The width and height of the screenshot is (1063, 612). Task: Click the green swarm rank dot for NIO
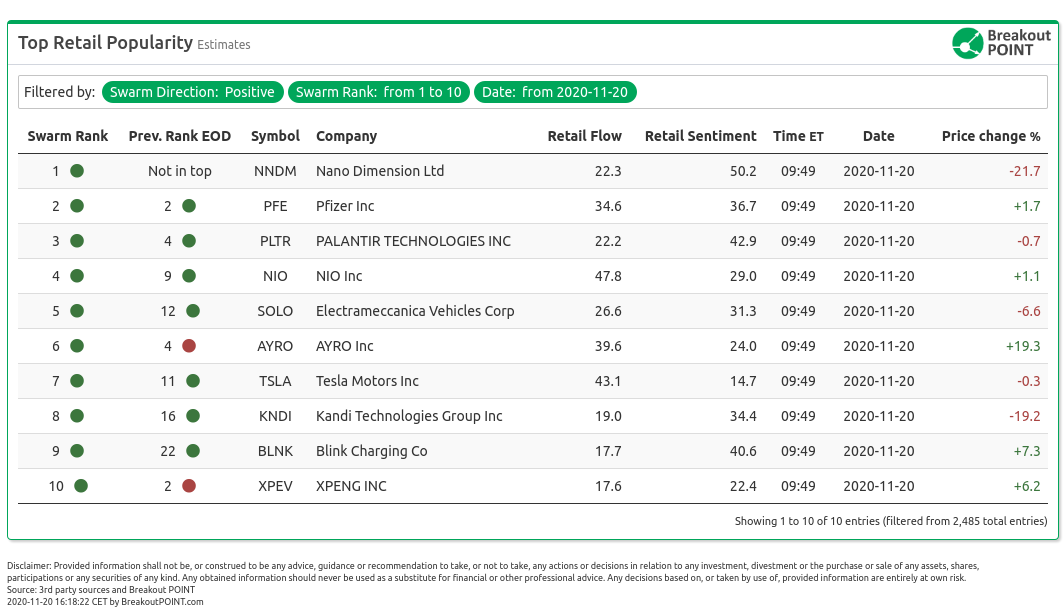coord(77,276)
